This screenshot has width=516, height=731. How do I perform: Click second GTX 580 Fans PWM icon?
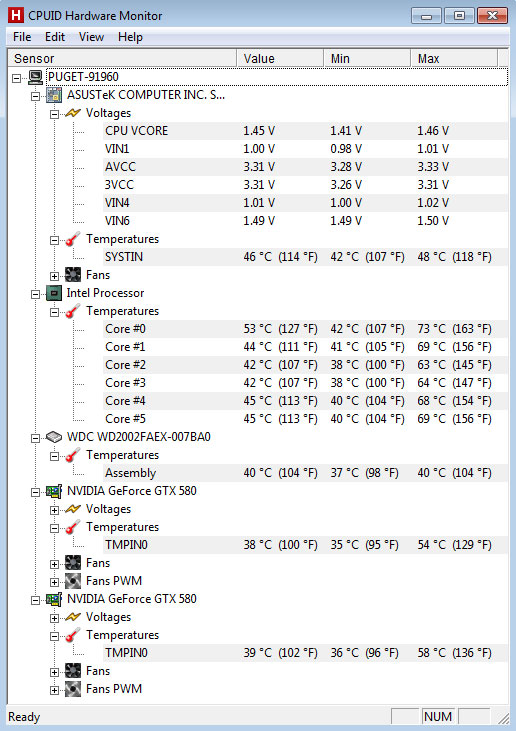pyautogui.click(x=73, y=689)
